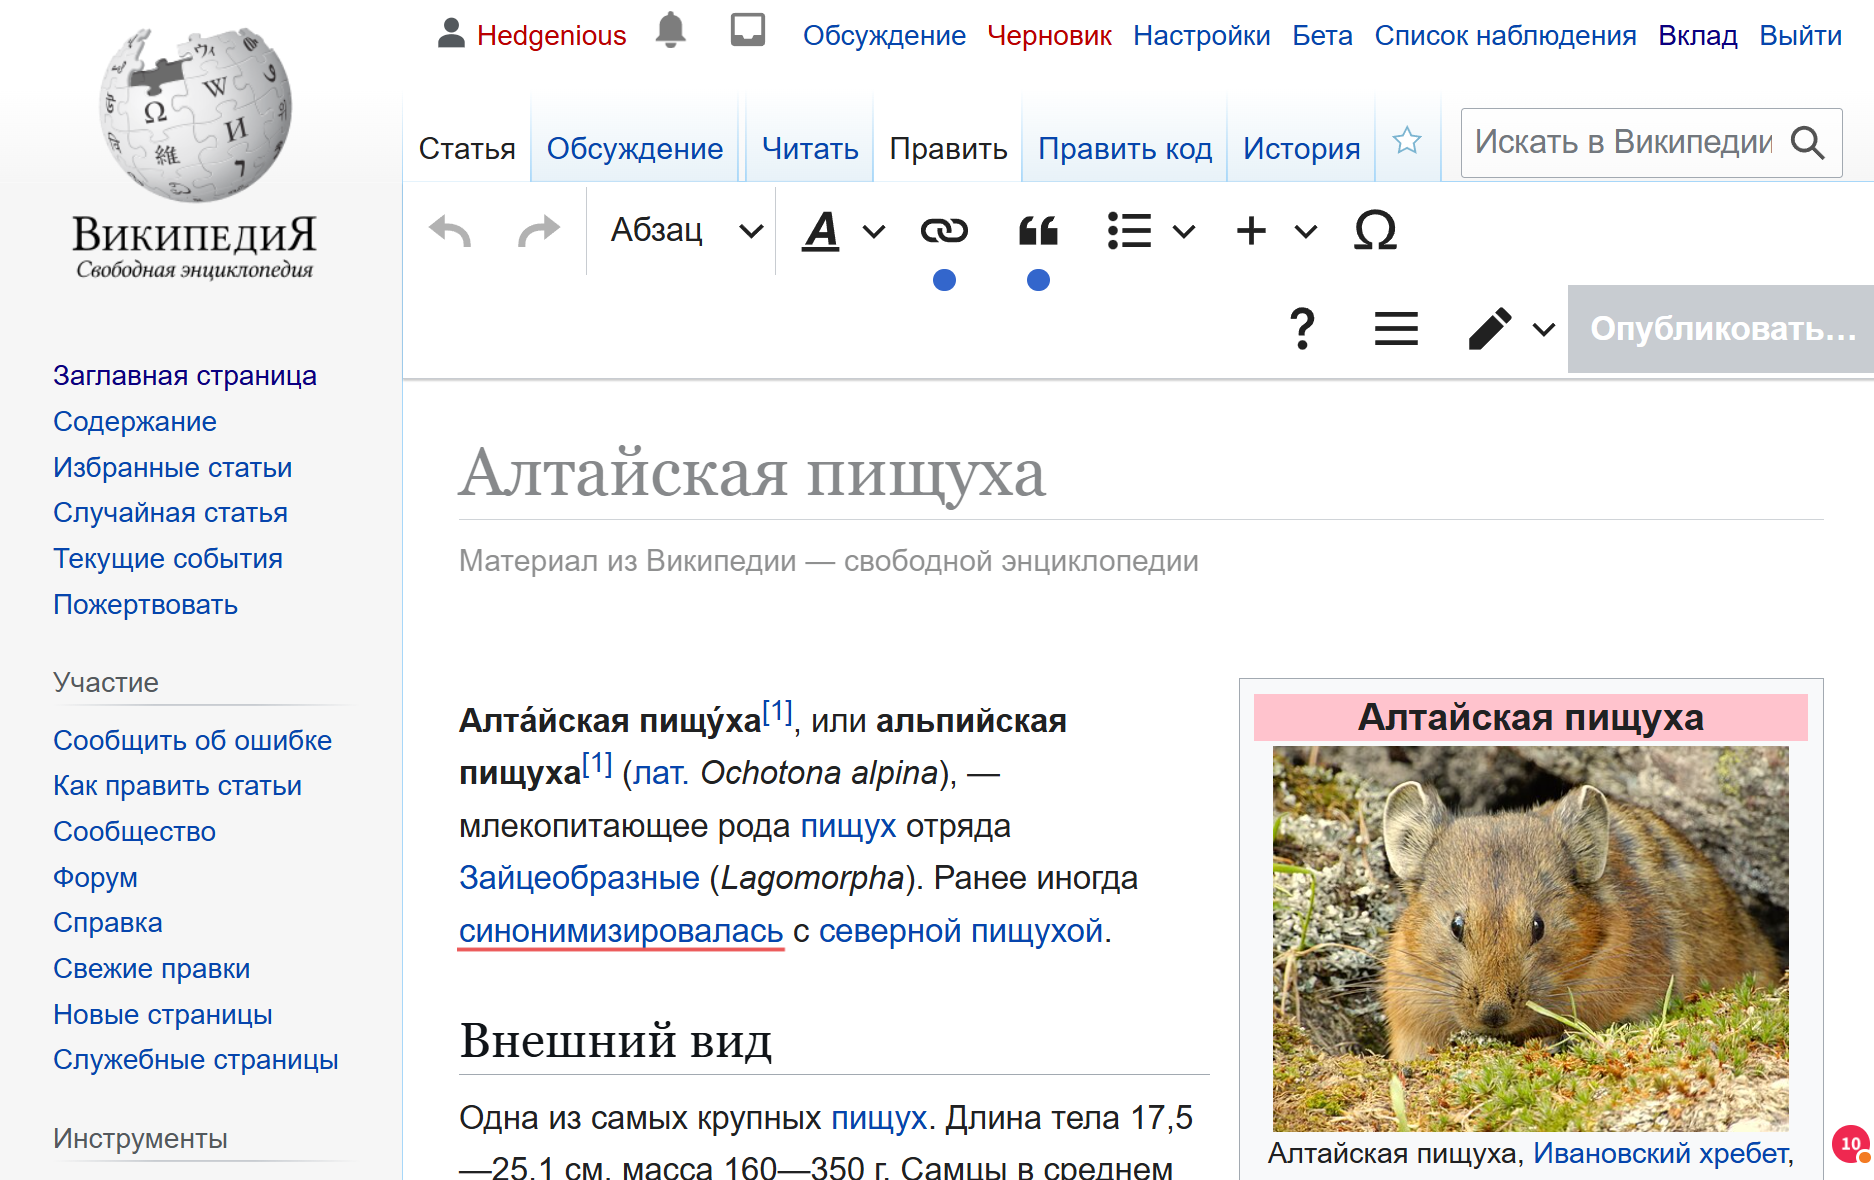Image resolution: width=1874 pixels, height=1180 pixels.
Task: Switch editor mode via pencil dropdown
Action: pos(1510,328)
